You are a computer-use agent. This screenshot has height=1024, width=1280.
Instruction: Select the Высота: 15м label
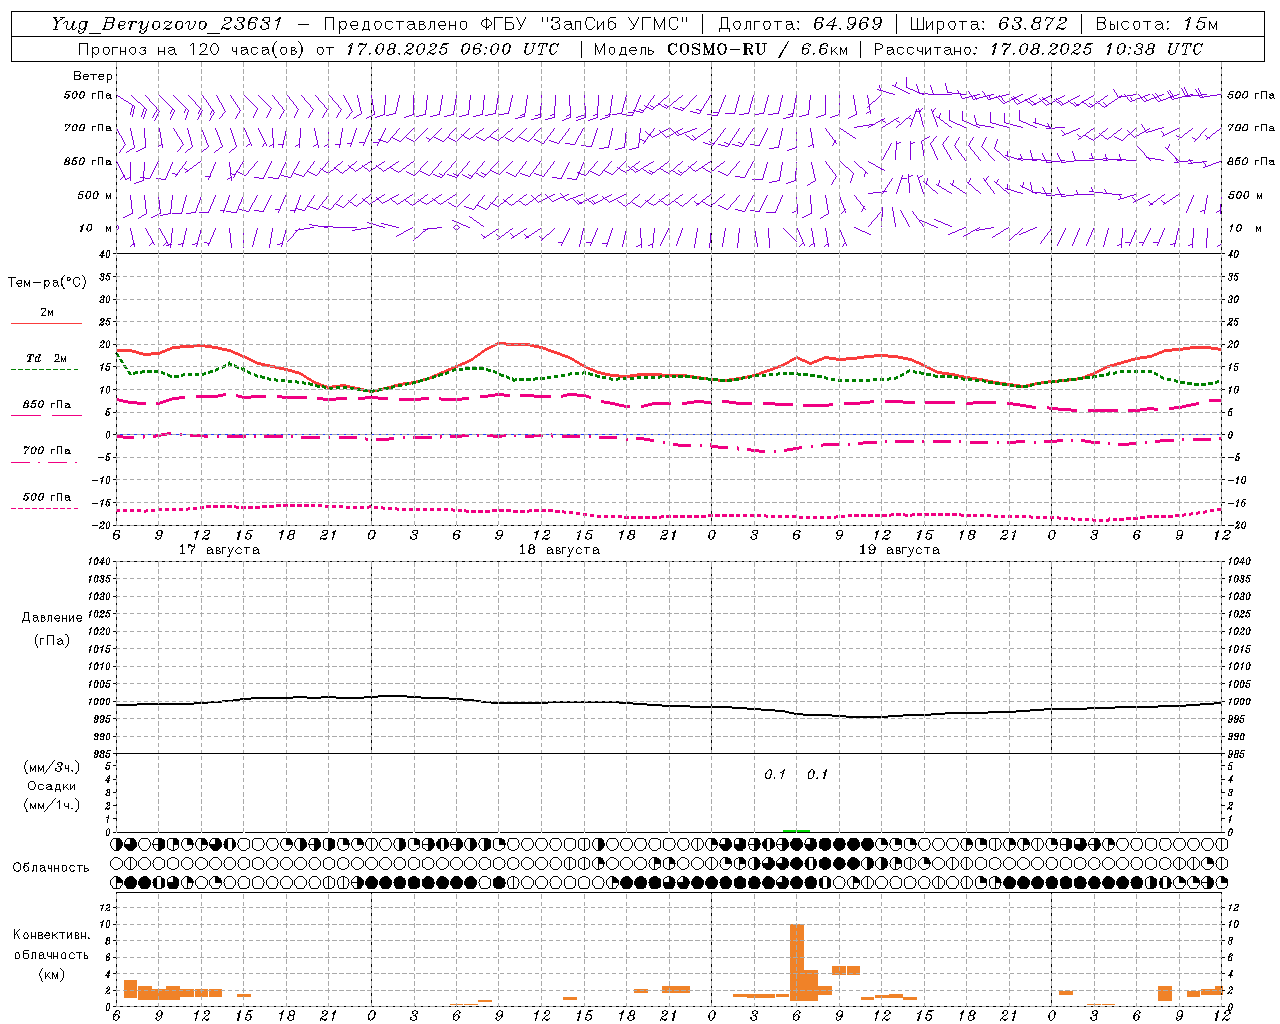pos(1157,24)
